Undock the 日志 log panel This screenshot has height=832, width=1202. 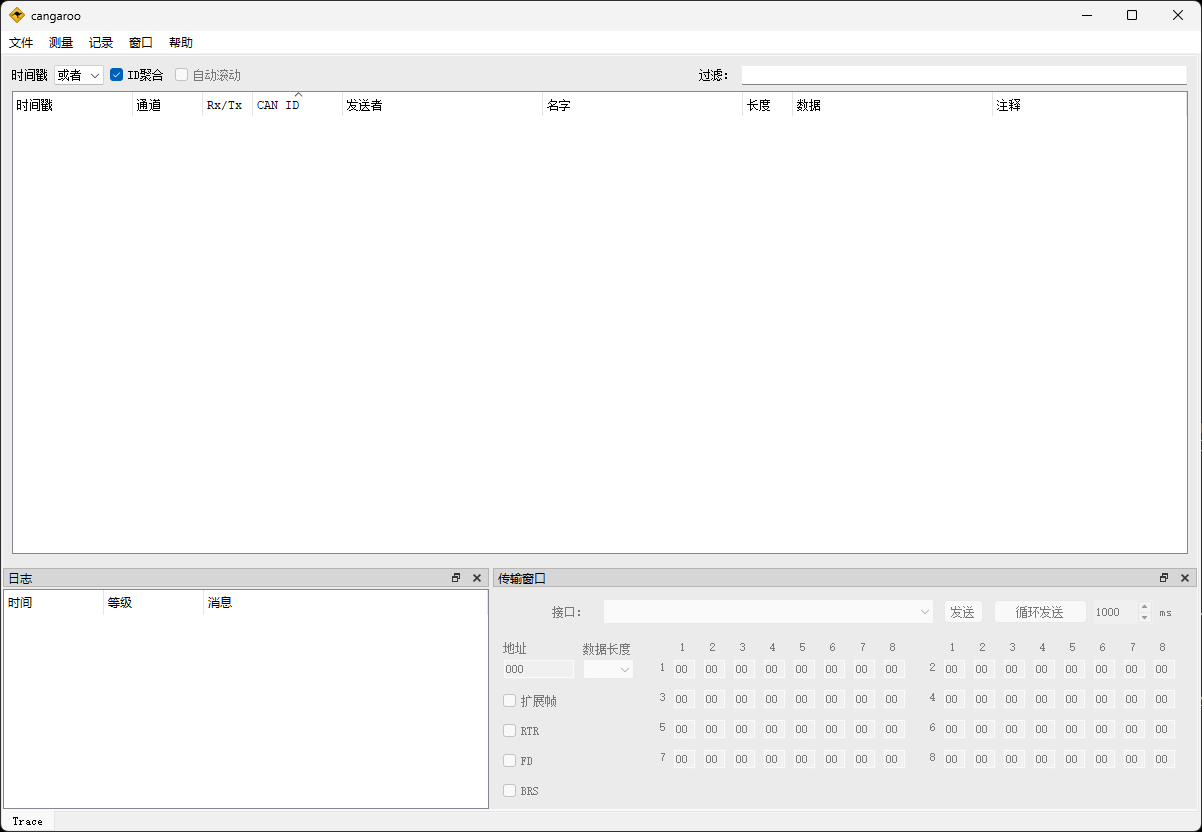coord(456,577)
